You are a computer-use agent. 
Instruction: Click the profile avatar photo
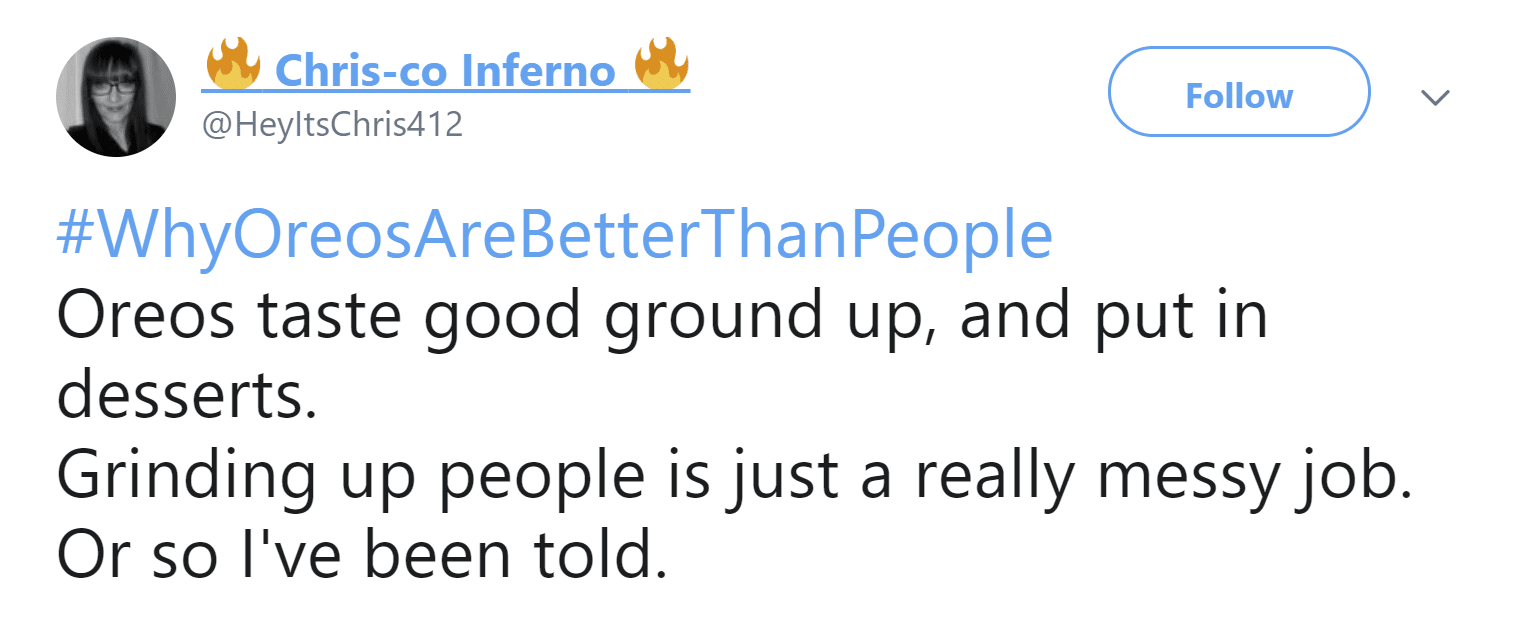click(115, 97)
